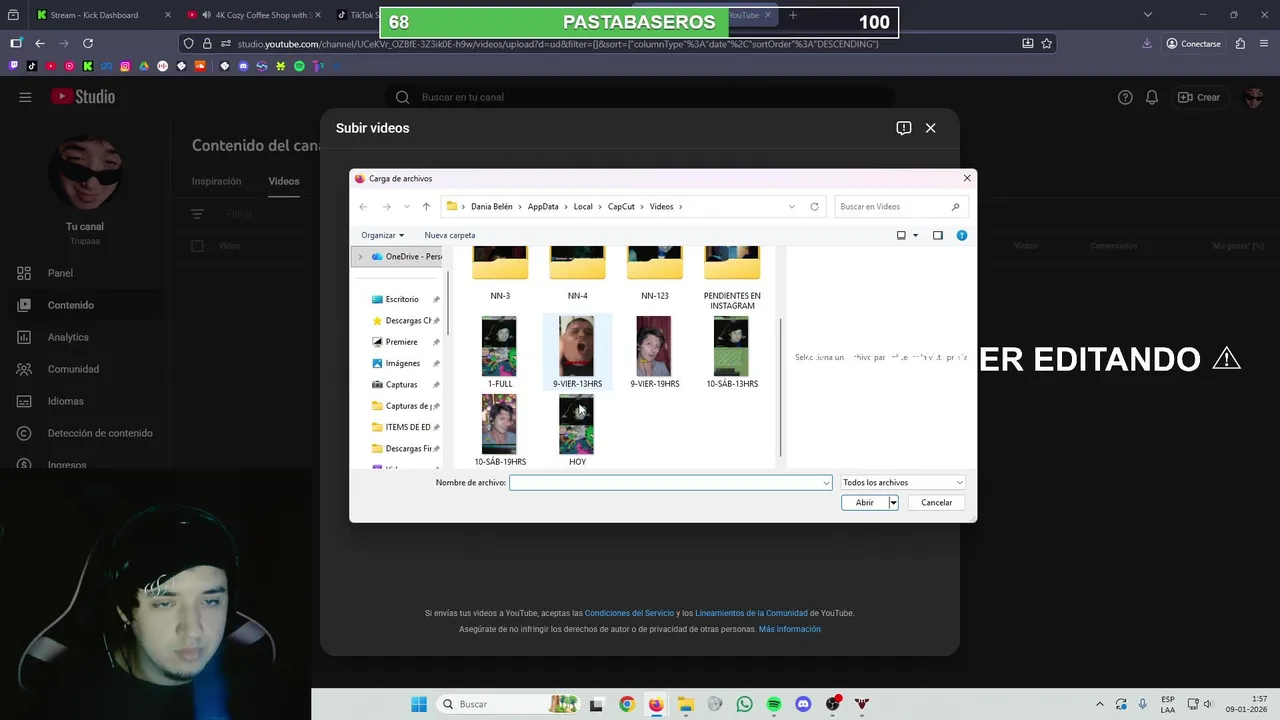Image resolution: width=1280 pixels, height=720 pixels.
Task: Select the 1-FULL video file
Action: (x=500, y=353)
